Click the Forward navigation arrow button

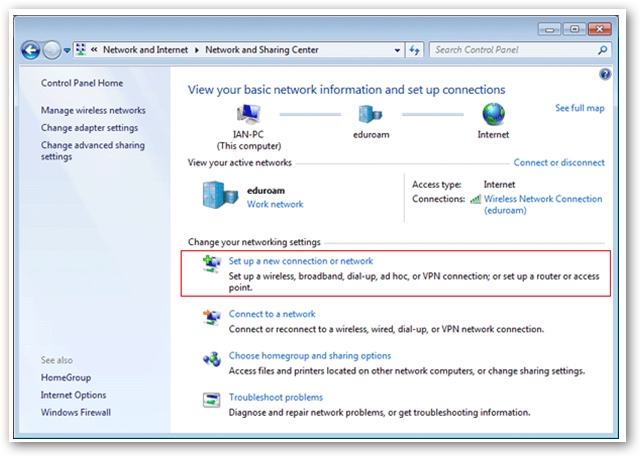pyautogui.click(x=52, y=50)
